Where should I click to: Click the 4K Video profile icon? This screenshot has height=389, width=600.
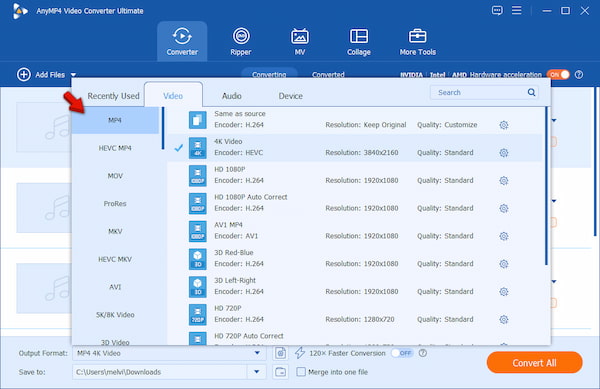coord(197,148)
